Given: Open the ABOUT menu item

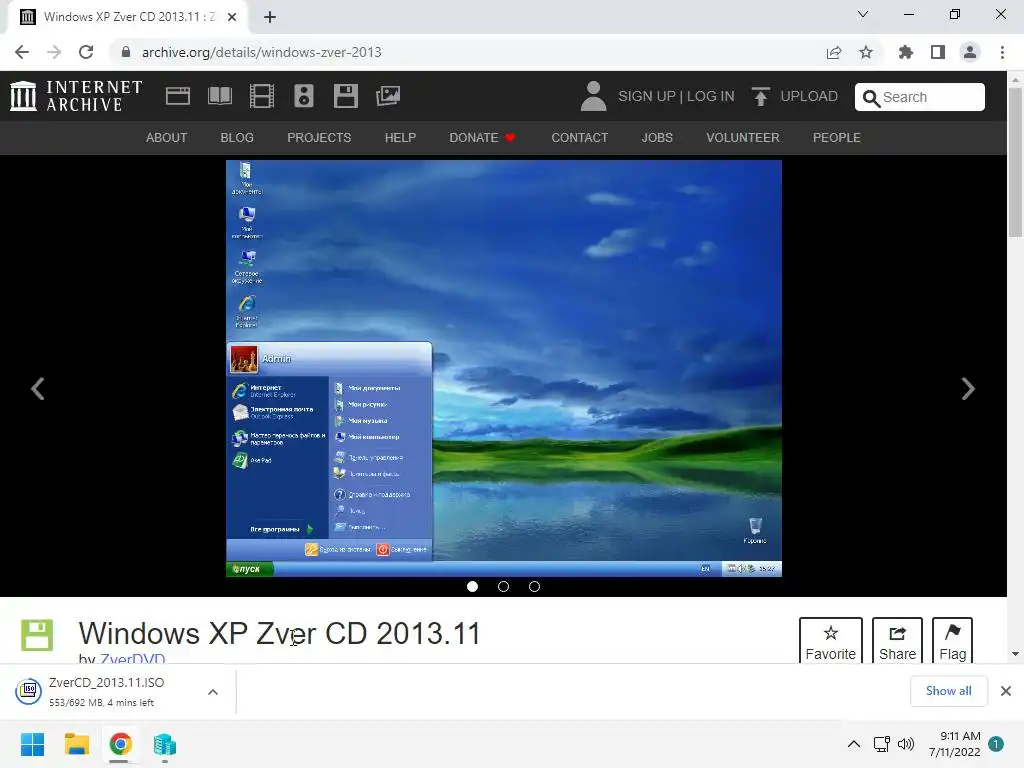Looking at the screenshot, I should (167, 138).
